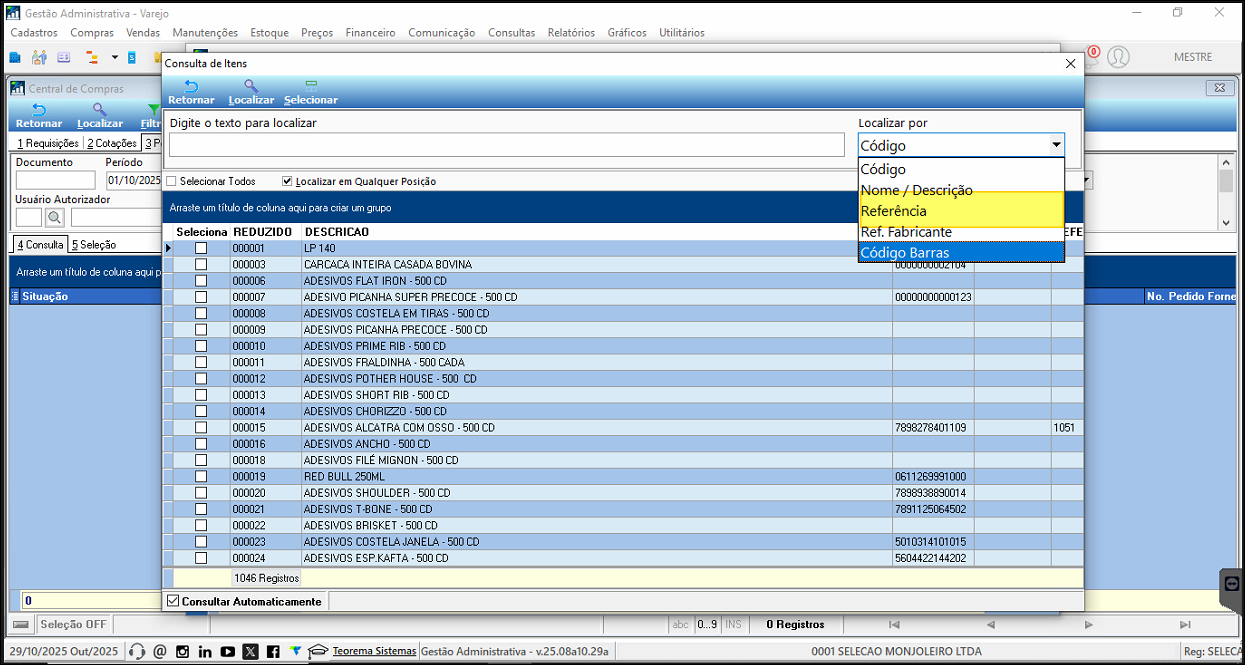Toggle Consultar Automaticamente checkbox
1245x665 pixels.
[x=174, y=601]
